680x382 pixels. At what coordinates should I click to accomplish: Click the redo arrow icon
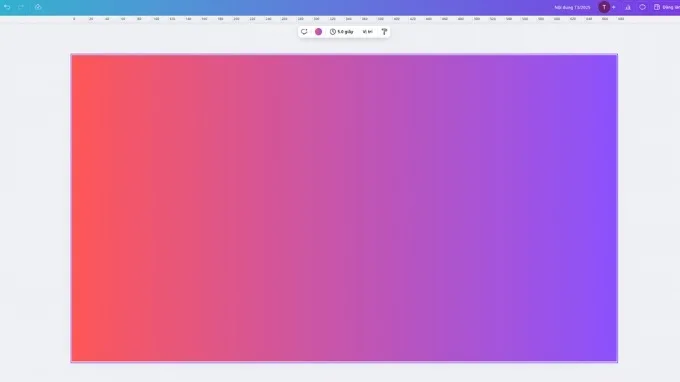coord(21,7)
